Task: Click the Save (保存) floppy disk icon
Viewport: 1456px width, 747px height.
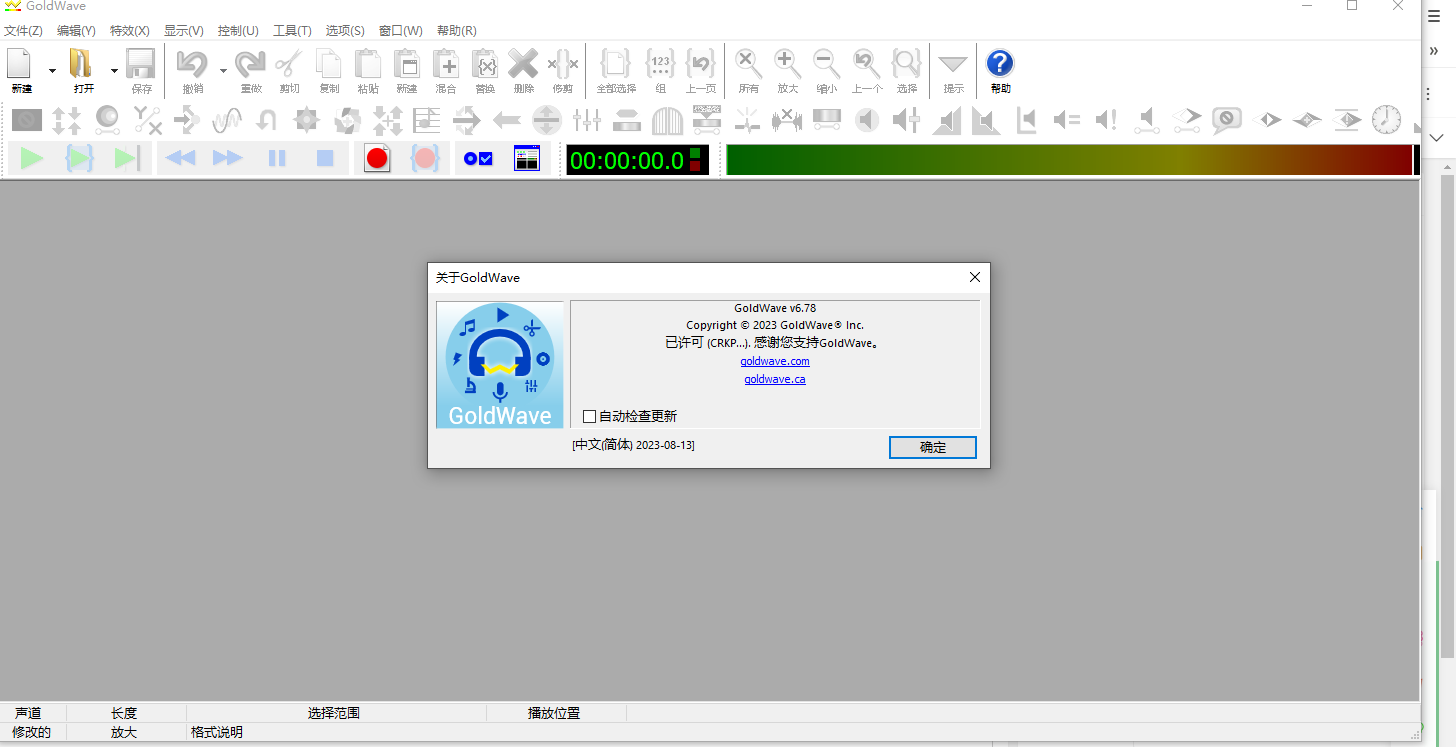Action: click(141, 64)
